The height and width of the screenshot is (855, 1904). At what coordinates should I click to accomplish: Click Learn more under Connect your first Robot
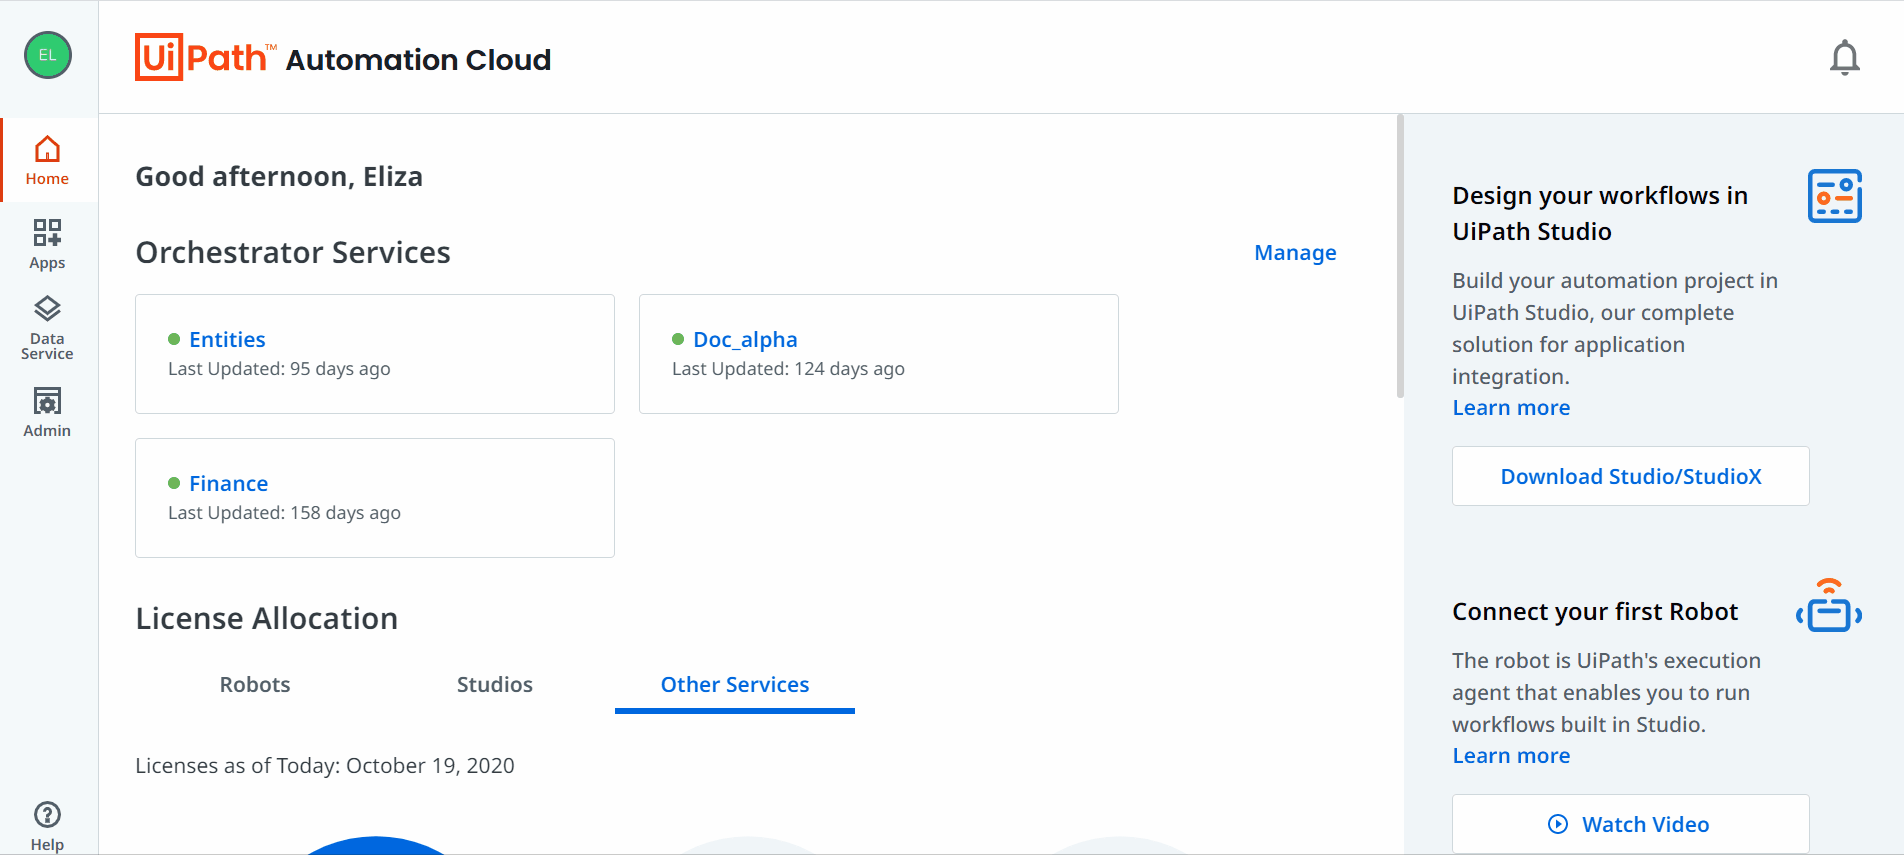coord(1511,756)
